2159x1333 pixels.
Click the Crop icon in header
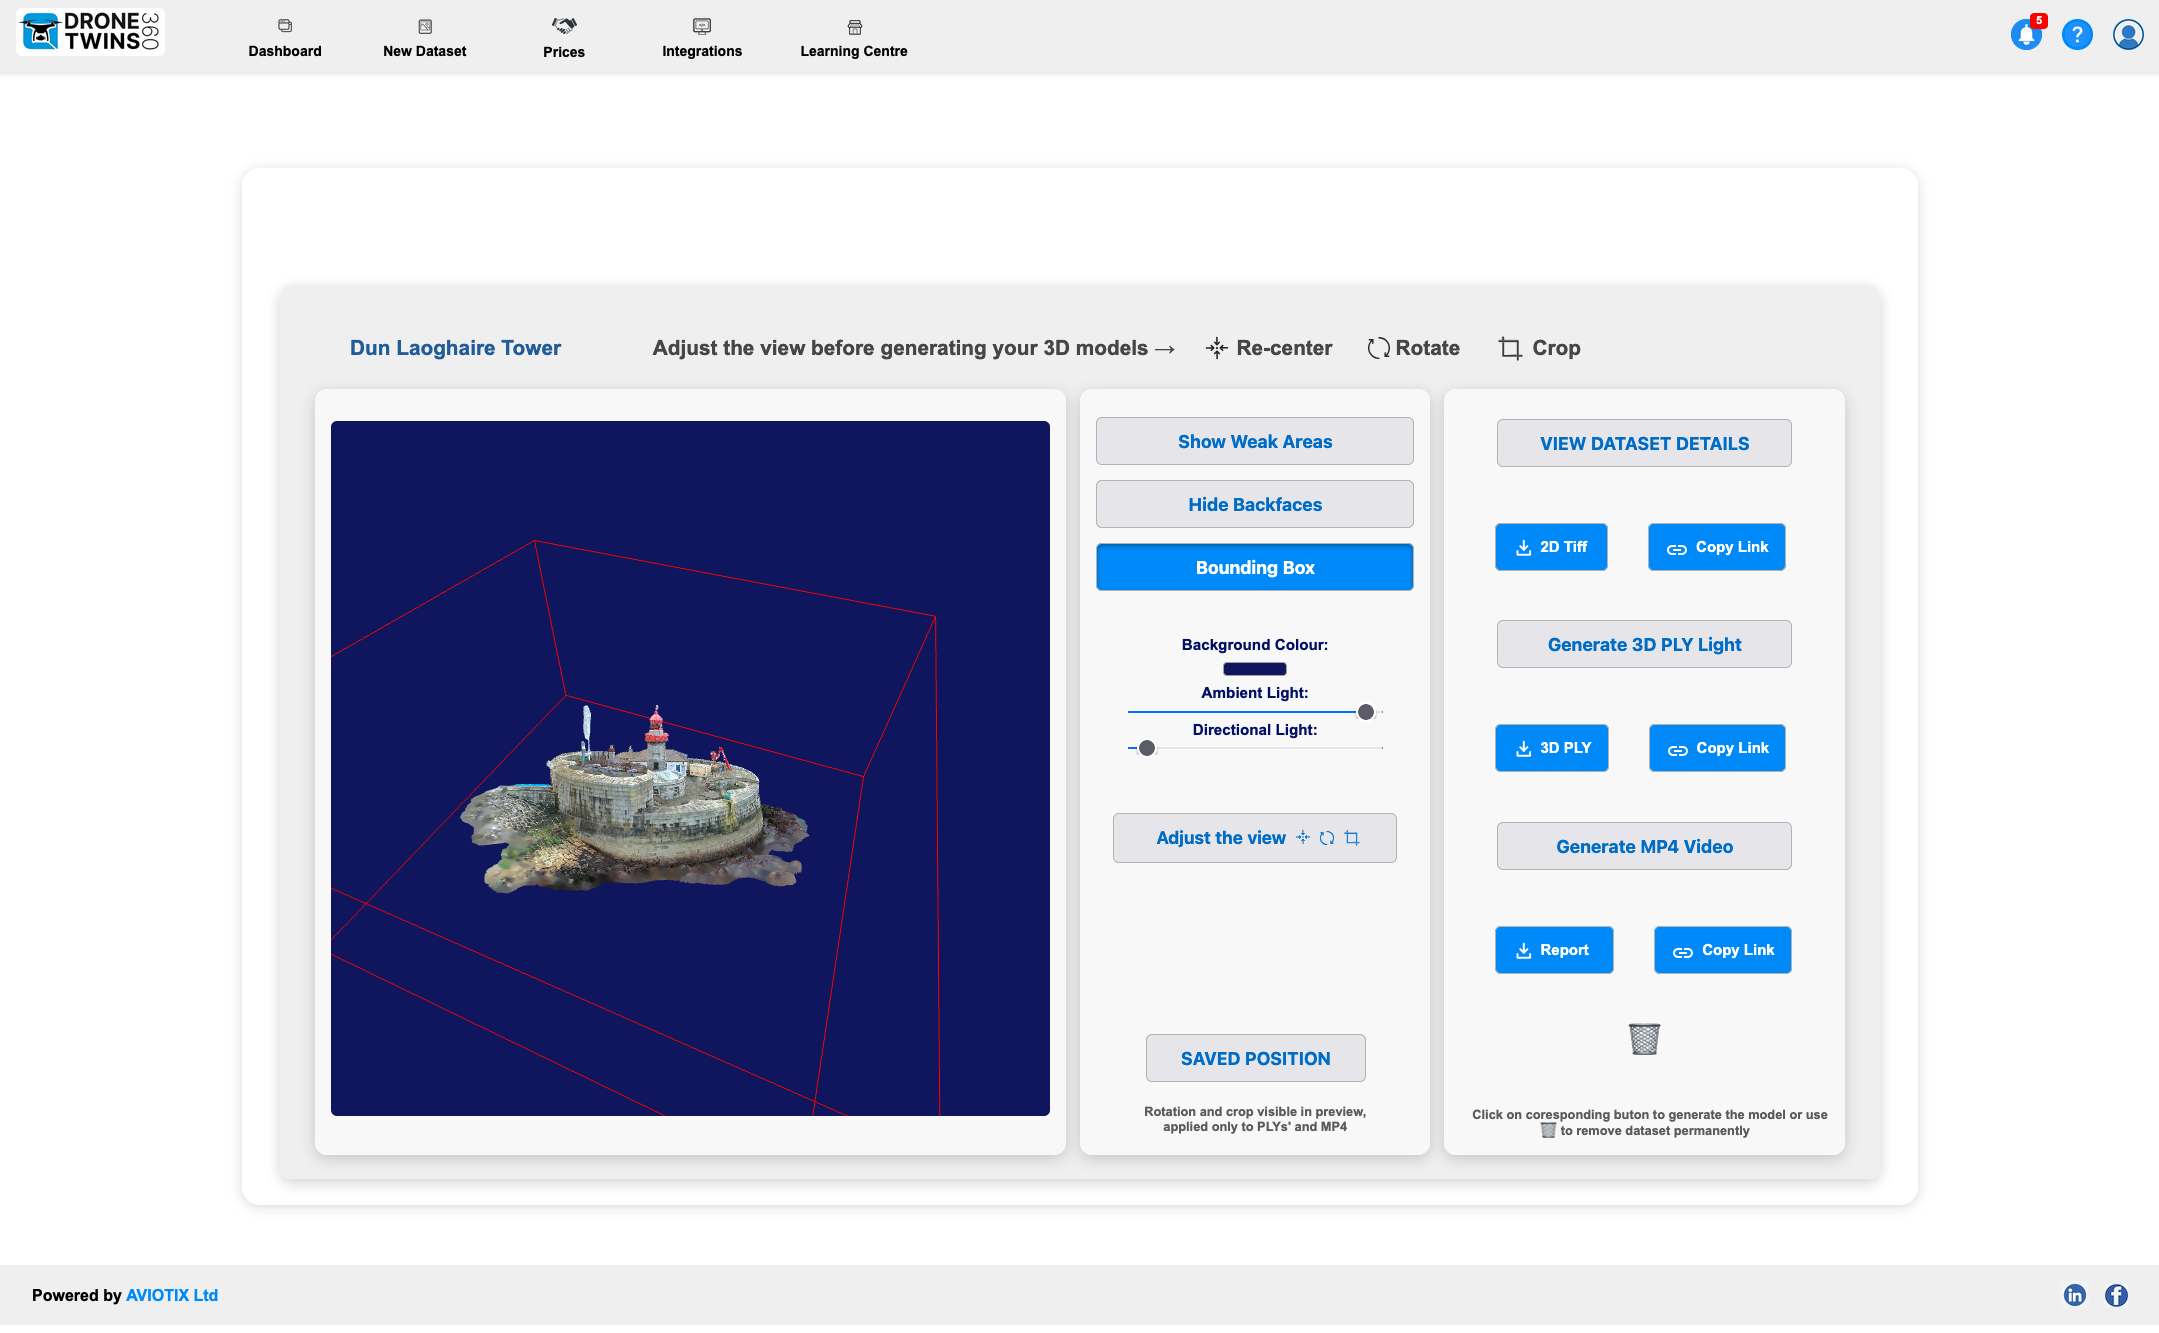[x=1510, y=348]
